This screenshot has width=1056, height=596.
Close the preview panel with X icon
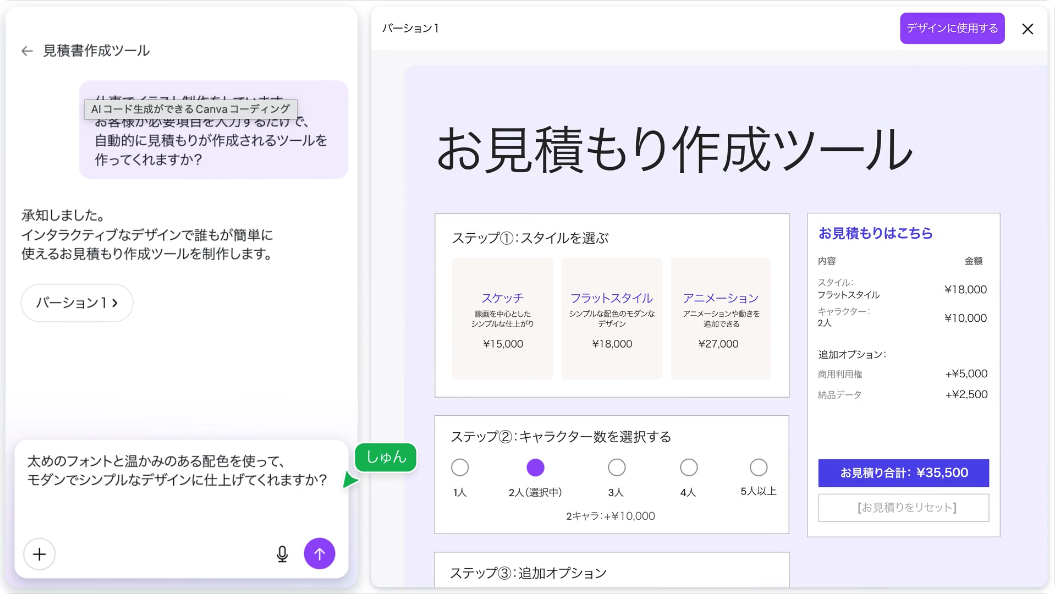tap(1027, 29)
